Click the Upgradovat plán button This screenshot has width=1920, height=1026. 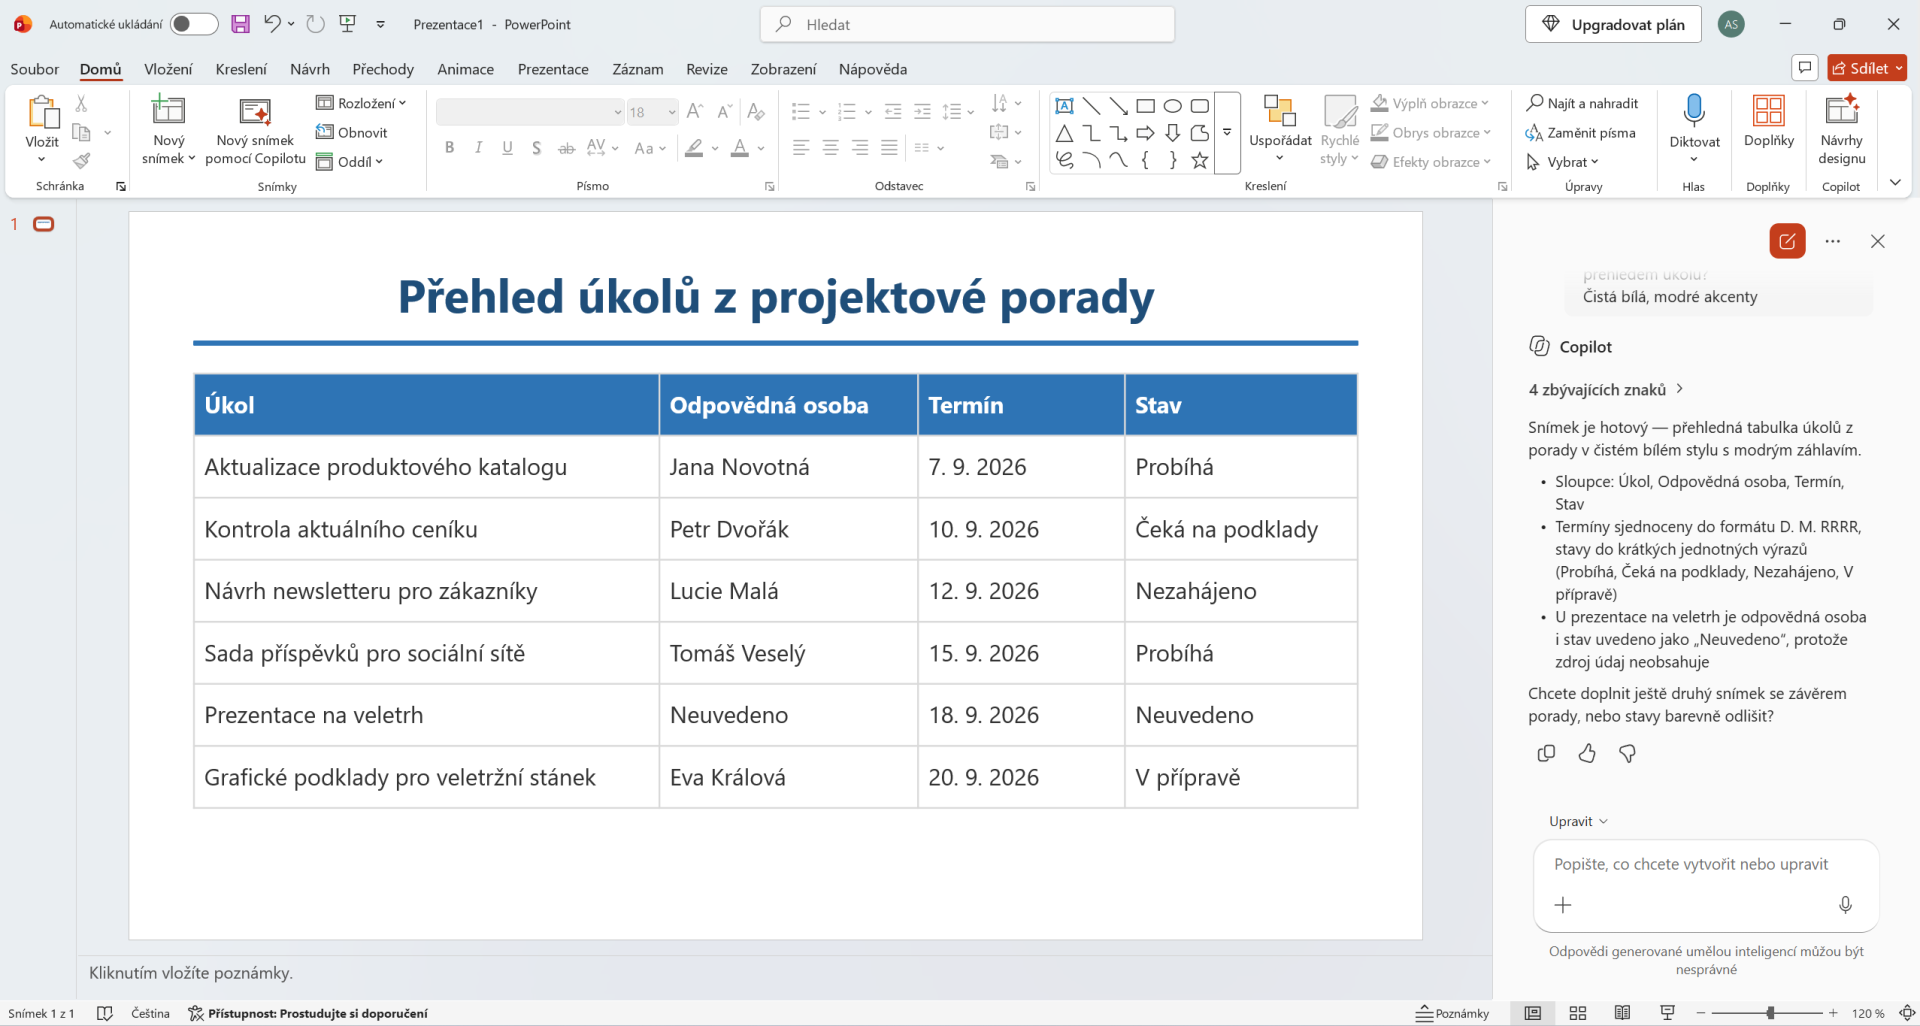(x=1613, y=24)
